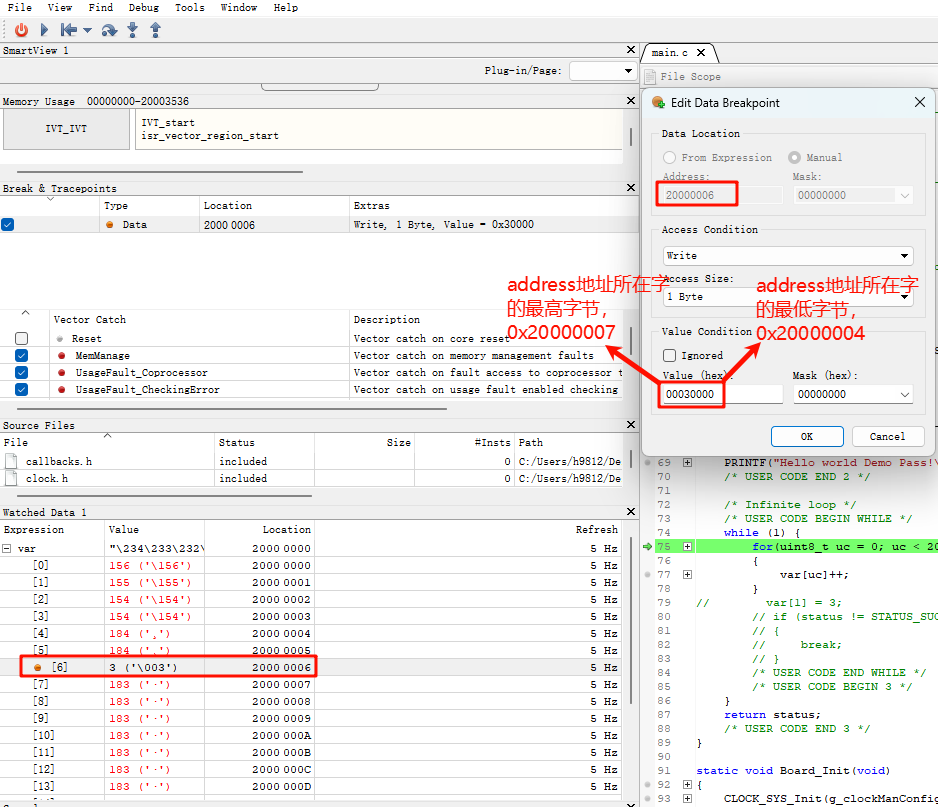Close the main.c editor tab
The height and width of the screenshot is (807, 938).
[x=702, y=52]
